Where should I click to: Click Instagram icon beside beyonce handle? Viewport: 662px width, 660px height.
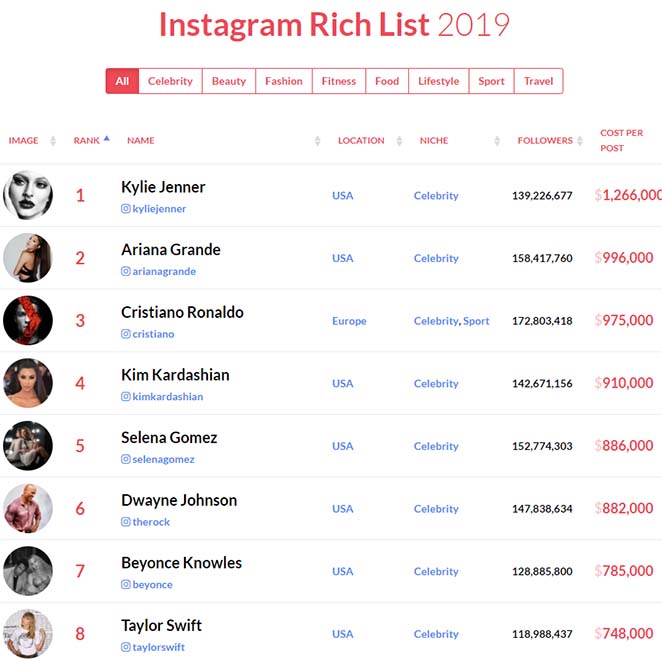125,584
